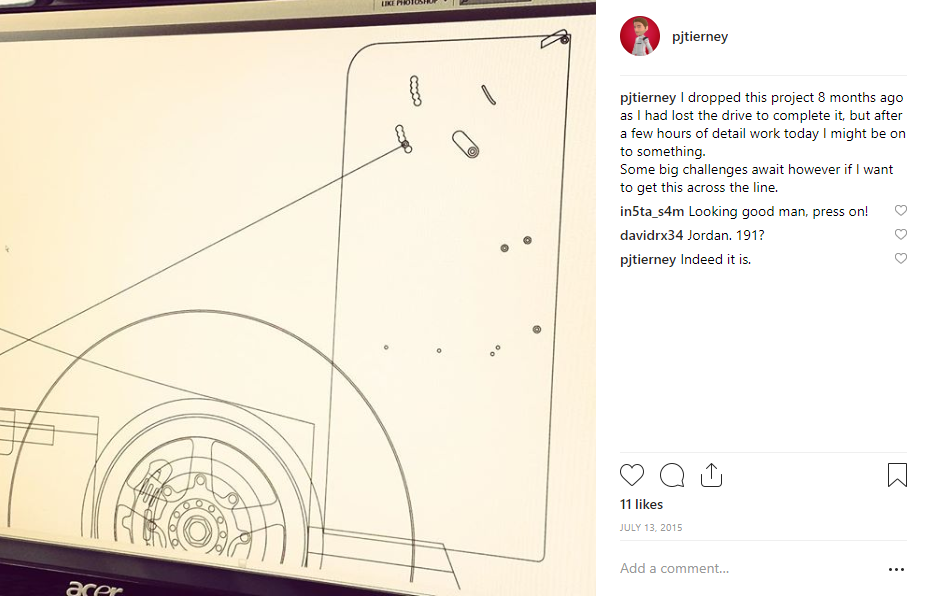Click the pjtierney profile avatar
Image resolution: width=929 pixels, height=596 pixels.
click(x=640, y=36)
